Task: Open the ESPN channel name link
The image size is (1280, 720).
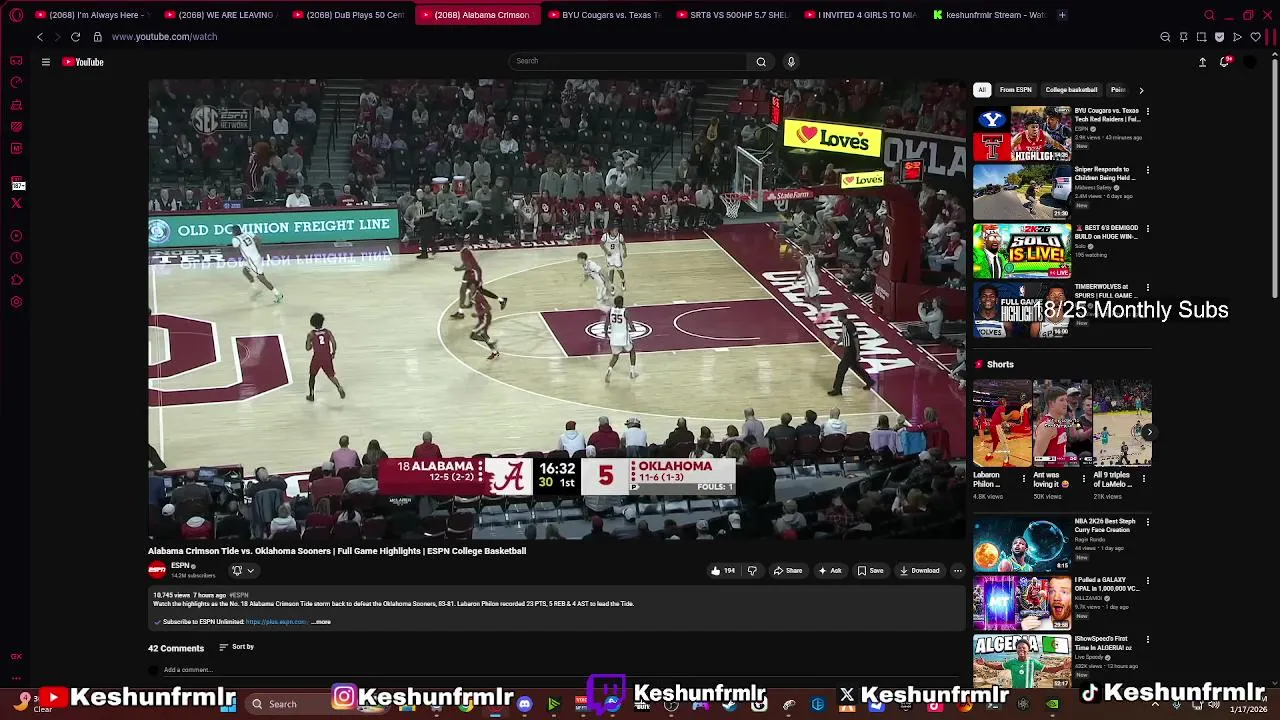Action: tap(180, 566)
